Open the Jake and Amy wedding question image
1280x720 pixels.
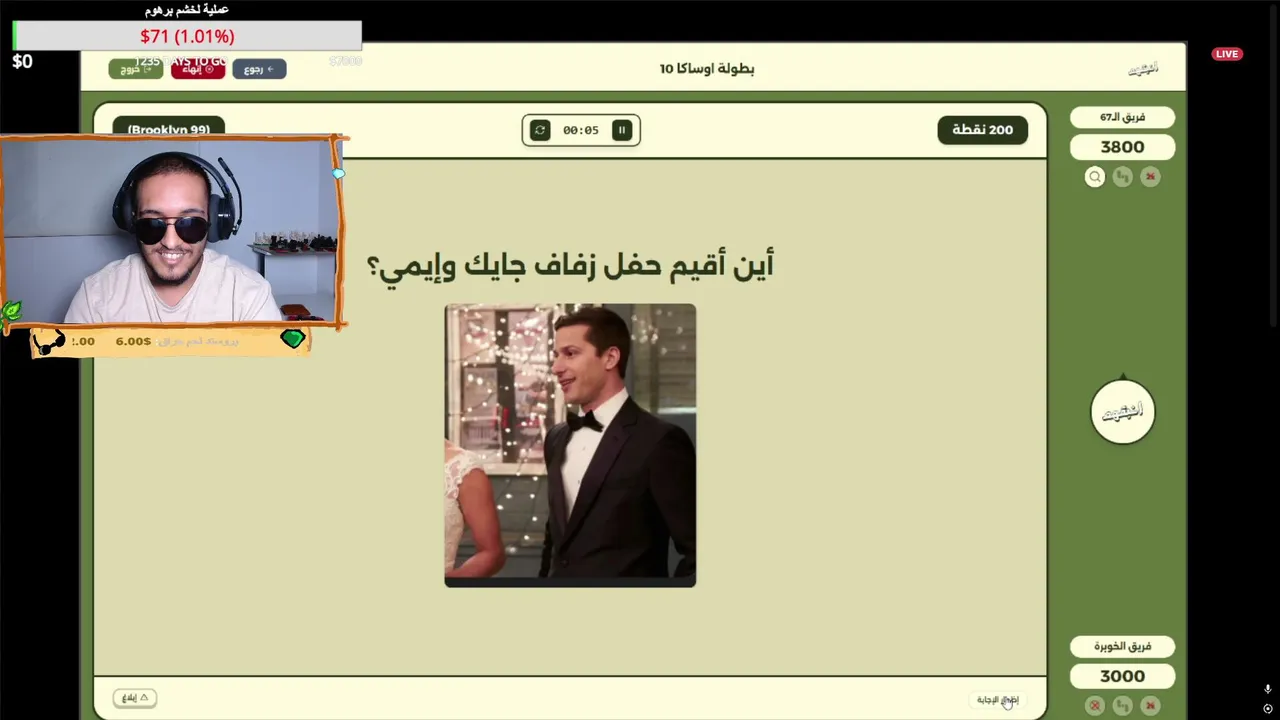coord(570,445)
